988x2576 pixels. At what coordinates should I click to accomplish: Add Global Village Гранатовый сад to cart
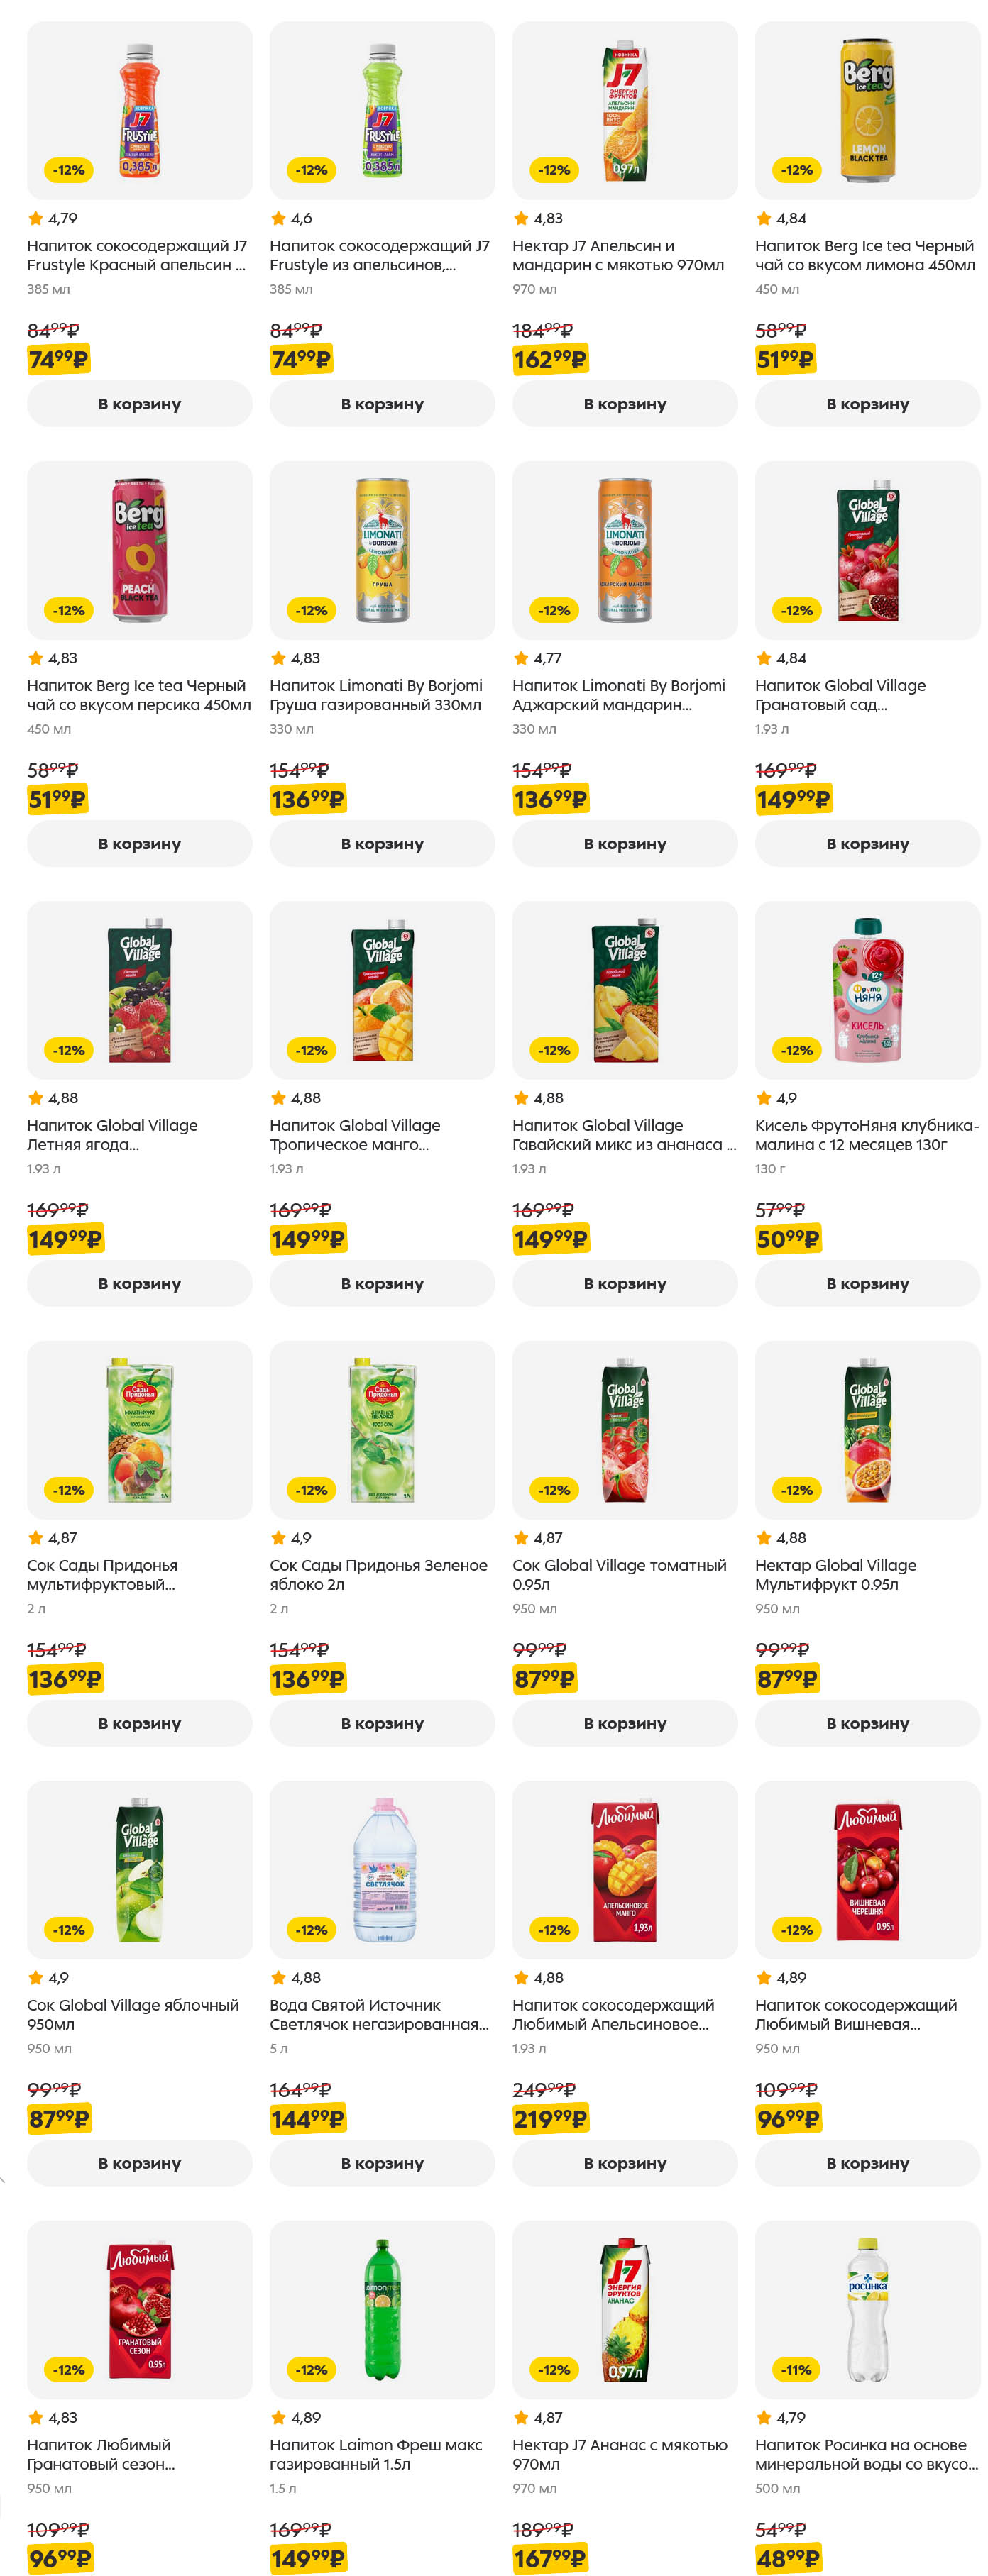(x=867, y=843)
